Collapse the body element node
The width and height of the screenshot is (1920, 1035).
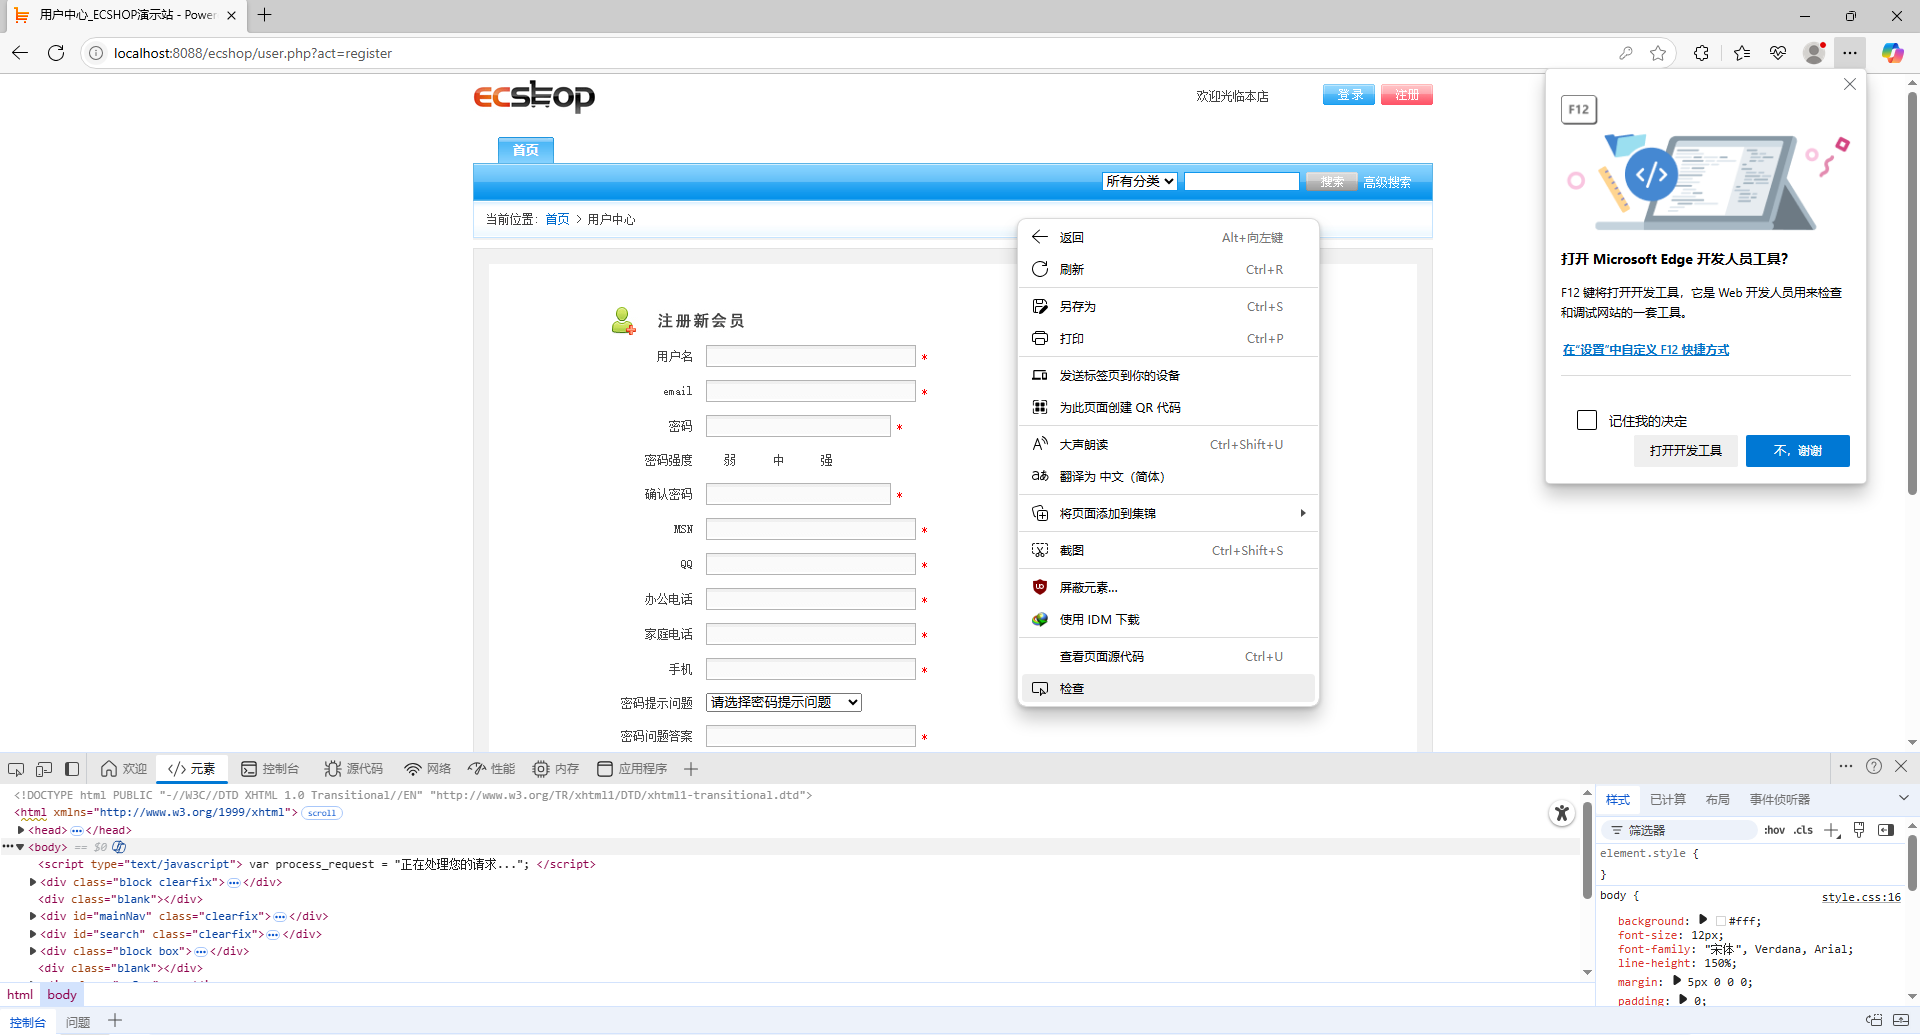click(20, 847)
